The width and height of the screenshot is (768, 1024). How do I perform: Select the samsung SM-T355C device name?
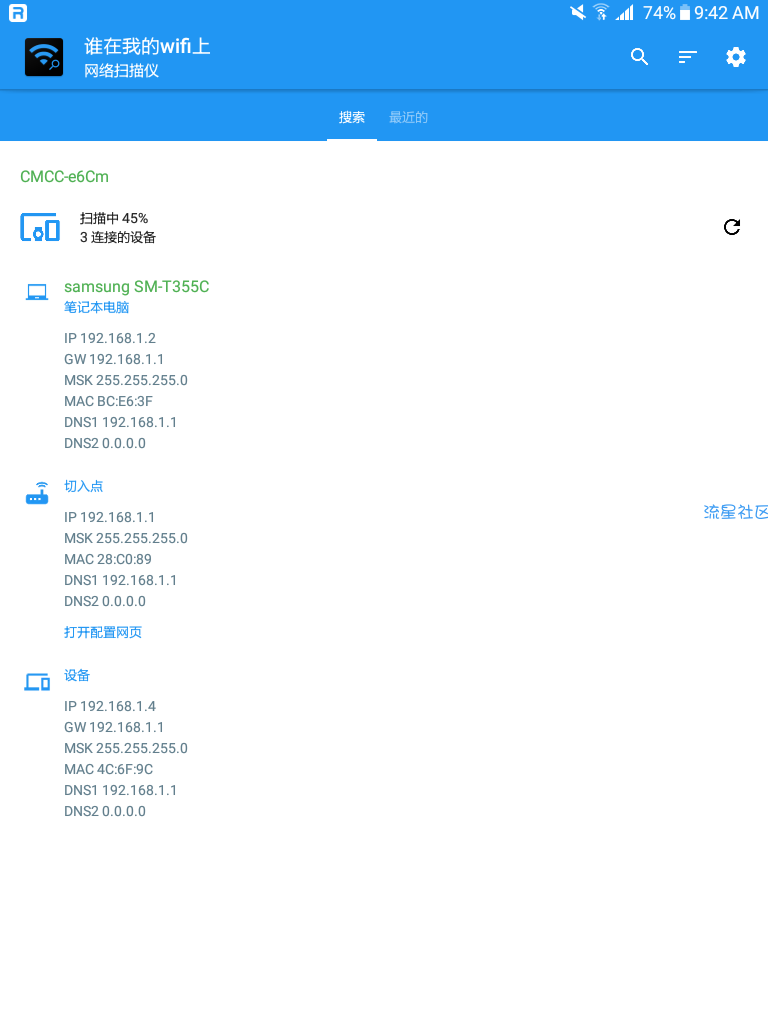click(136, 287)
